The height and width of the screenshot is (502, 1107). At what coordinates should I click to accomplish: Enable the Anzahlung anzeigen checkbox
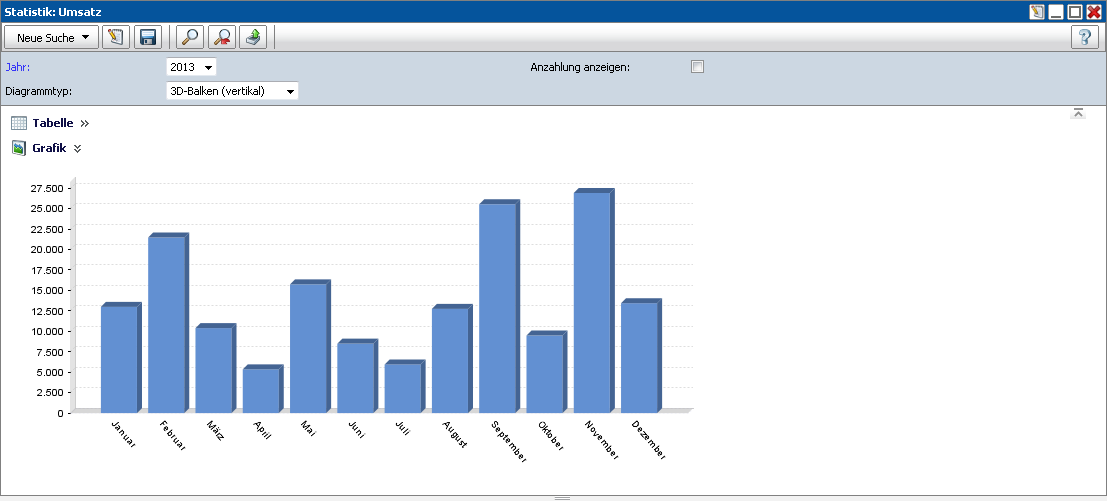tap(698, 67)
